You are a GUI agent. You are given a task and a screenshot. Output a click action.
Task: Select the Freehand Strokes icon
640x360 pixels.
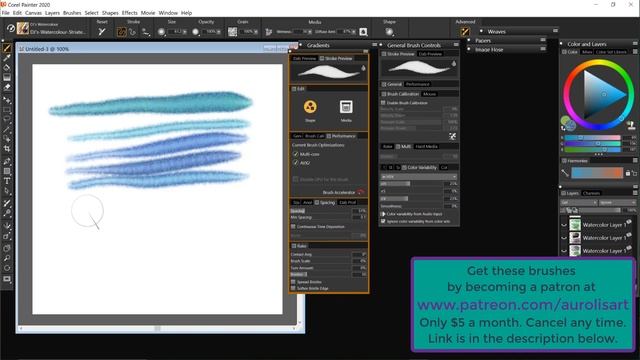(x=121, y=31)
